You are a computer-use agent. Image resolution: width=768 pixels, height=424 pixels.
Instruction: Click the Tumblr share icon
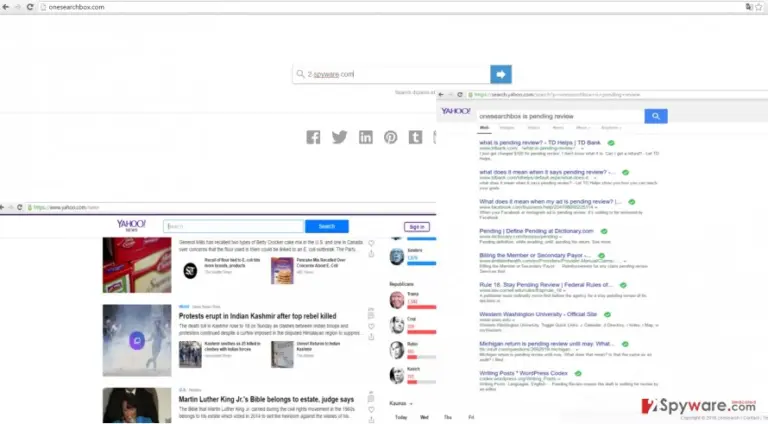click(x=415, y=137)
